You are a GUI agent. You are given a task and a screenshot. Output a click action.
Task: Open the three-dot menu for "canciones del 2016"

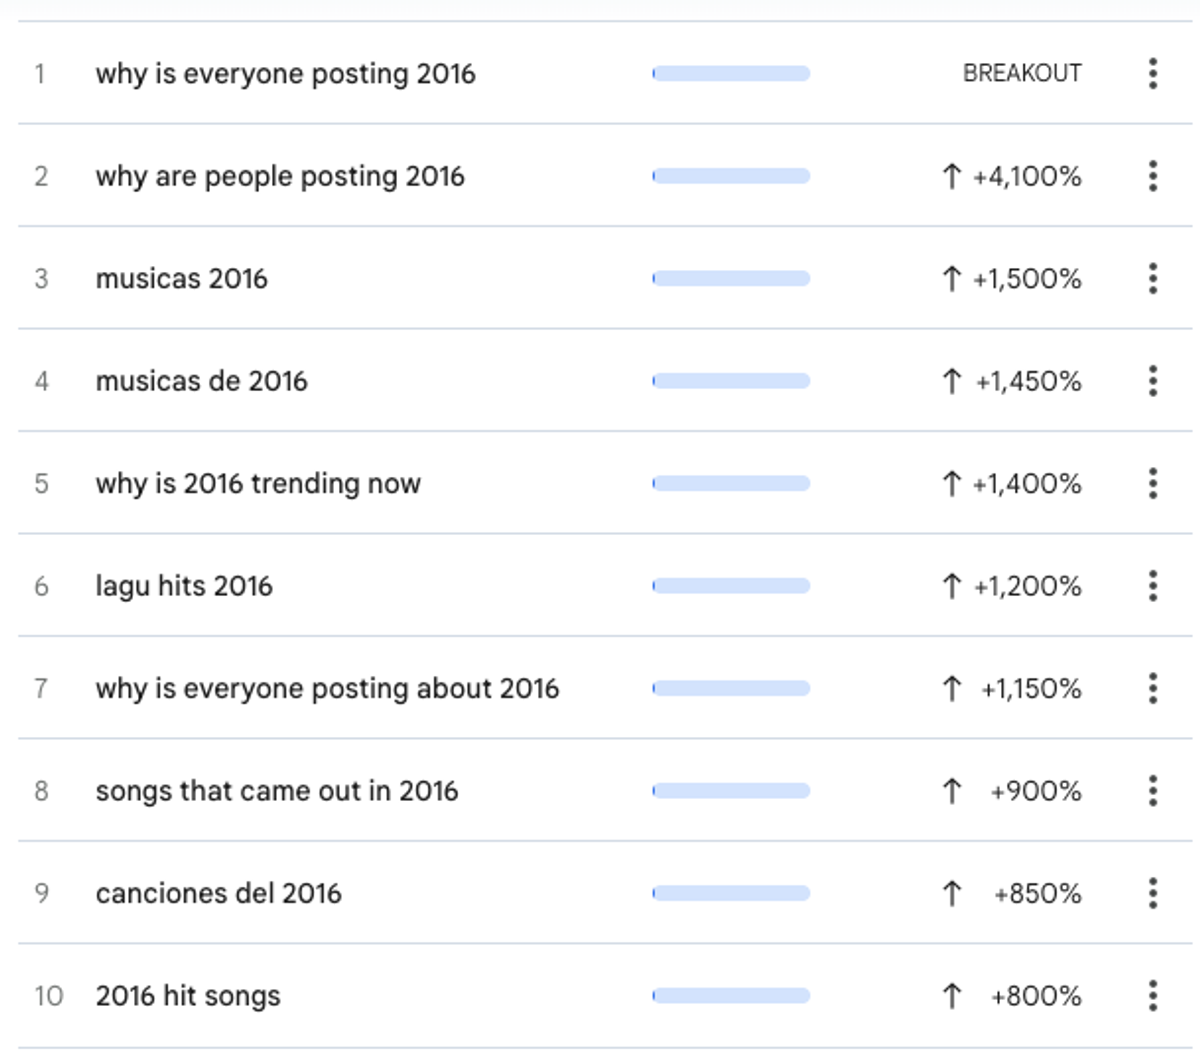pyautogui.click(x=1153, y=893)
